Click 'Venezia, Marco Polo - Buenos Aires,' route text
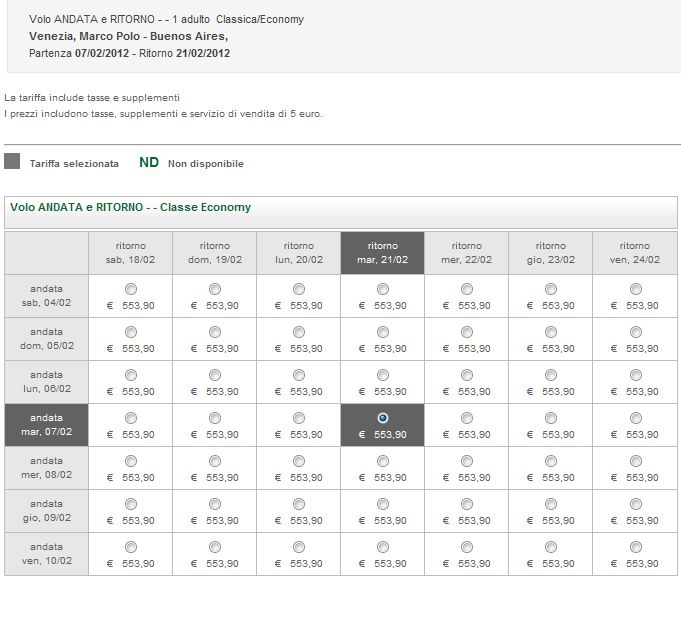This screenshot has height=617, width=681. coord(129,36)
